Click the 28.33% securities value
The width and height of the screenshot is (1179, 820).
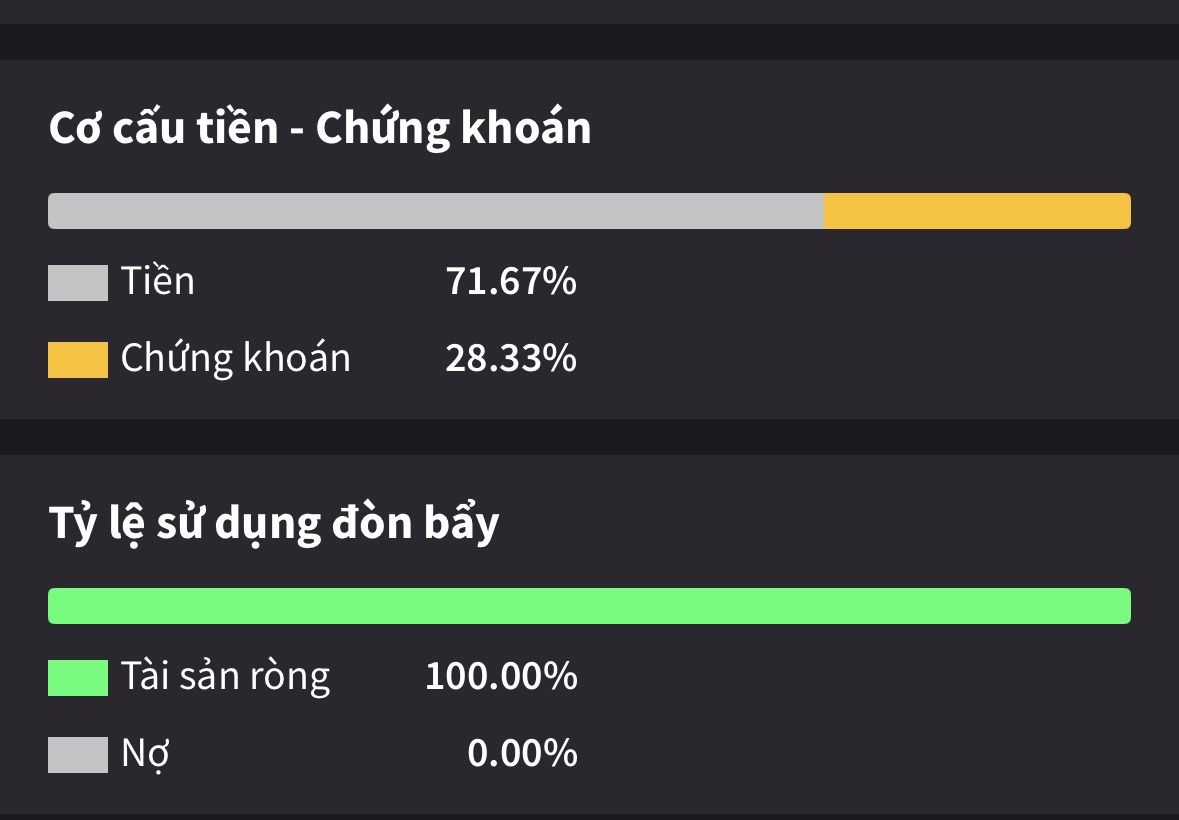click(x=511, y=358)
